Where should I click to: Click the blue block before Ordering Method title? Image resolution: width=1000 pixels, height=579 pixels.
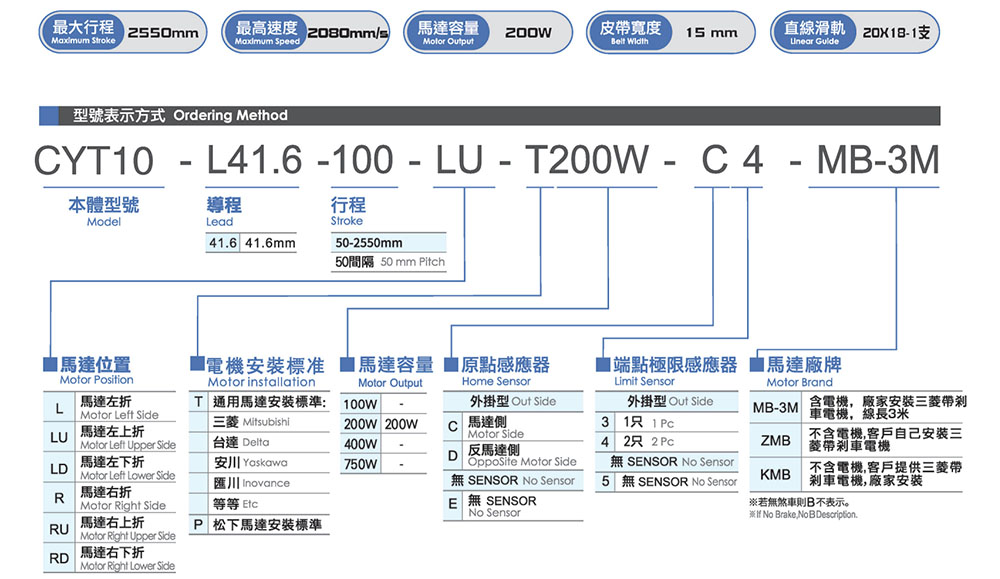pos(52,115)
